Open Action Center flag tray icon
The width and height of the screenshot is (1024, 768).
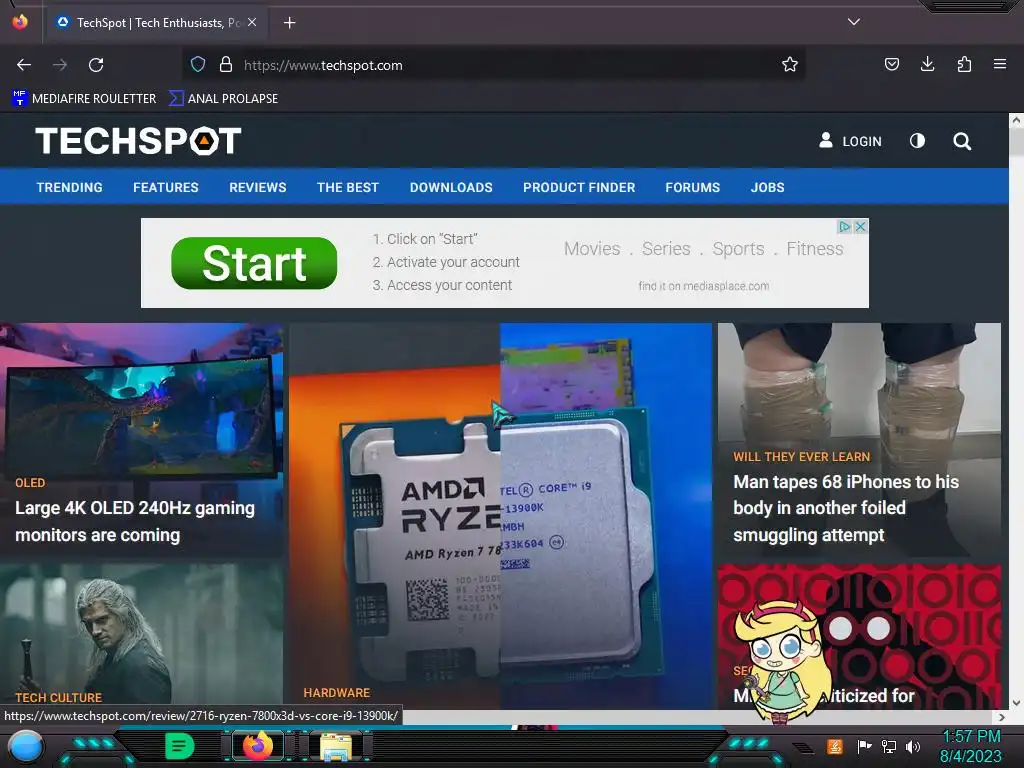(864, 746)
